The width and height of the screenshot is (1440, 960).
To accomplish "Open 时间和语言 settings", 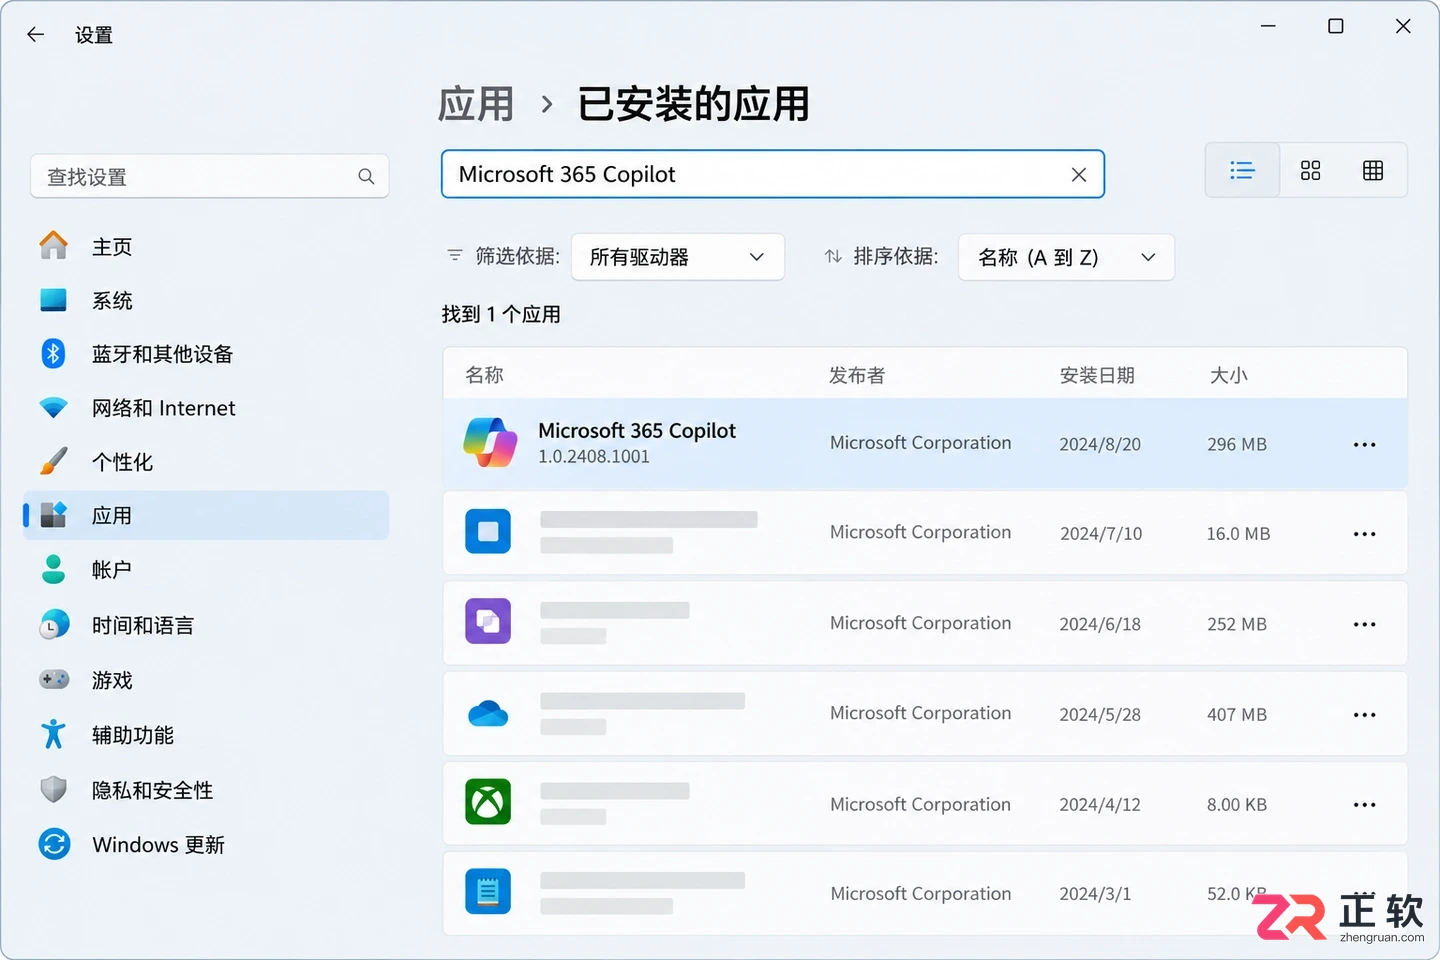I will click(206, 625).
